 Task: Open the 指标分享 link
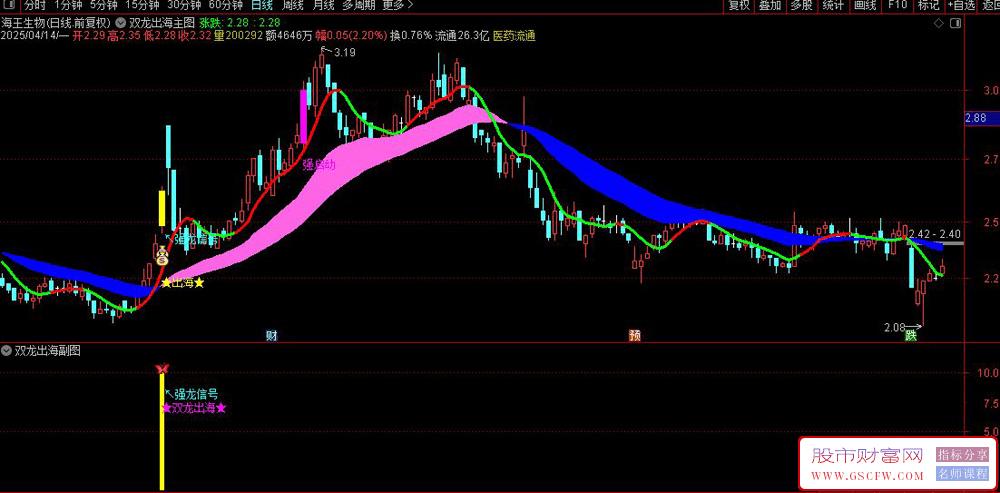tap(962, 455)
